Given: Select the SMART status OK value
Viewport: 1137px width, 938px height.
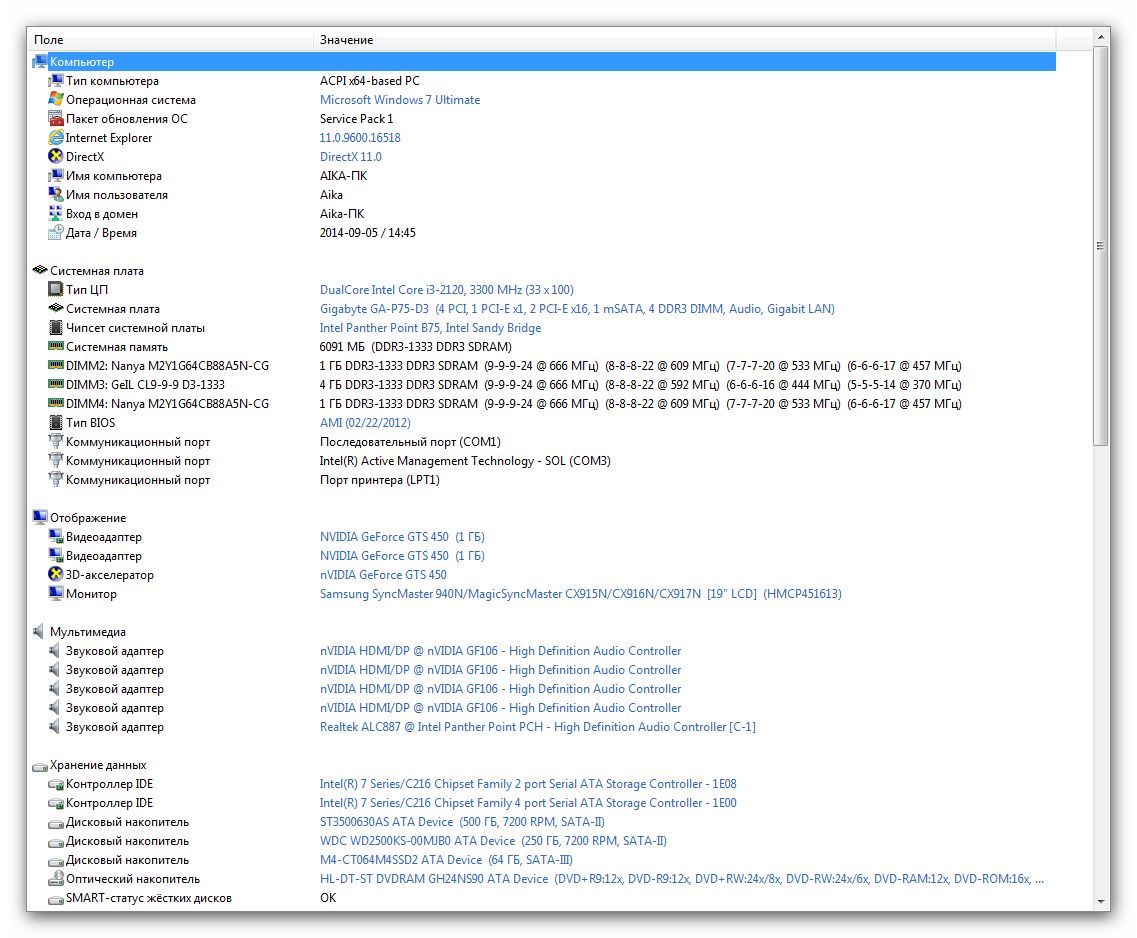Looking at the screenshot, I should pos(328,897).
